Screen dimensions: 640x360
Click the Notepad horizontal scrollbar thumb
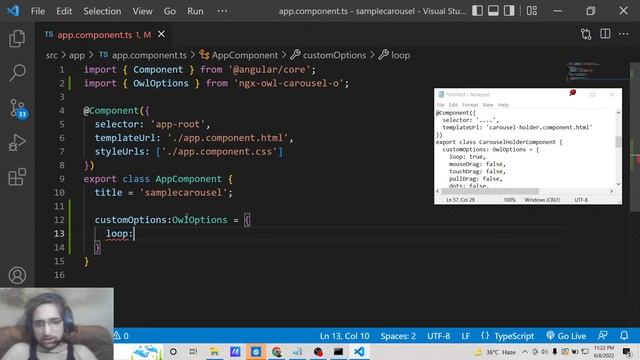[490, 191]
